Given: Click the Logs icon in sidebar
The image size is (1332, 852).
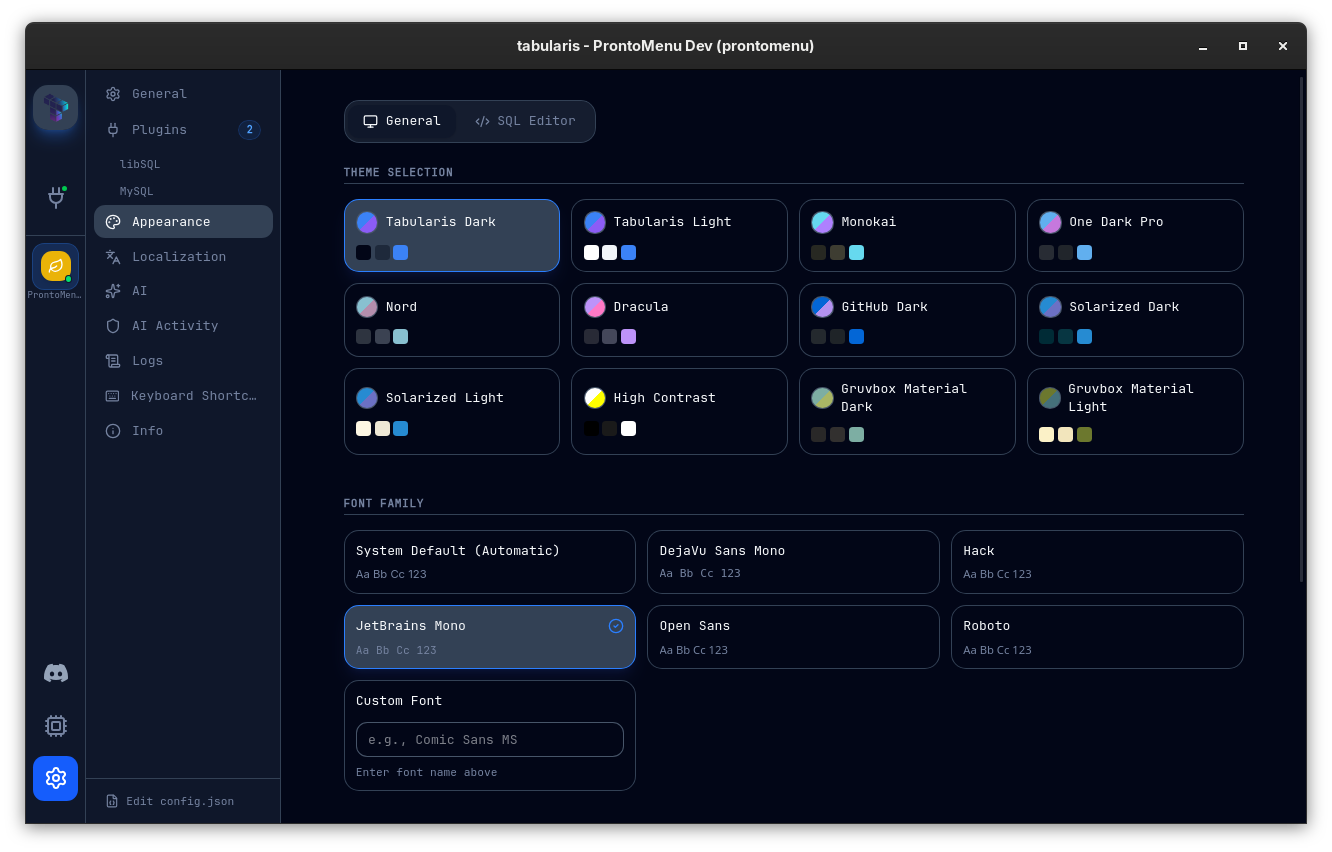Looking at the screenshot, I should (x=113, y=361).
